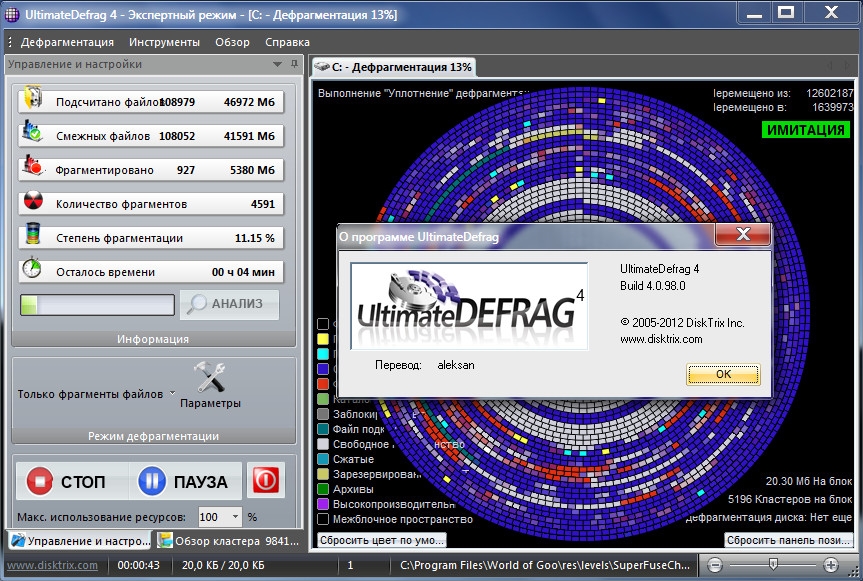Viewport: 863px width, 581px height.
Task: Click the Архивы green color swatch
Action: [323, 489]
